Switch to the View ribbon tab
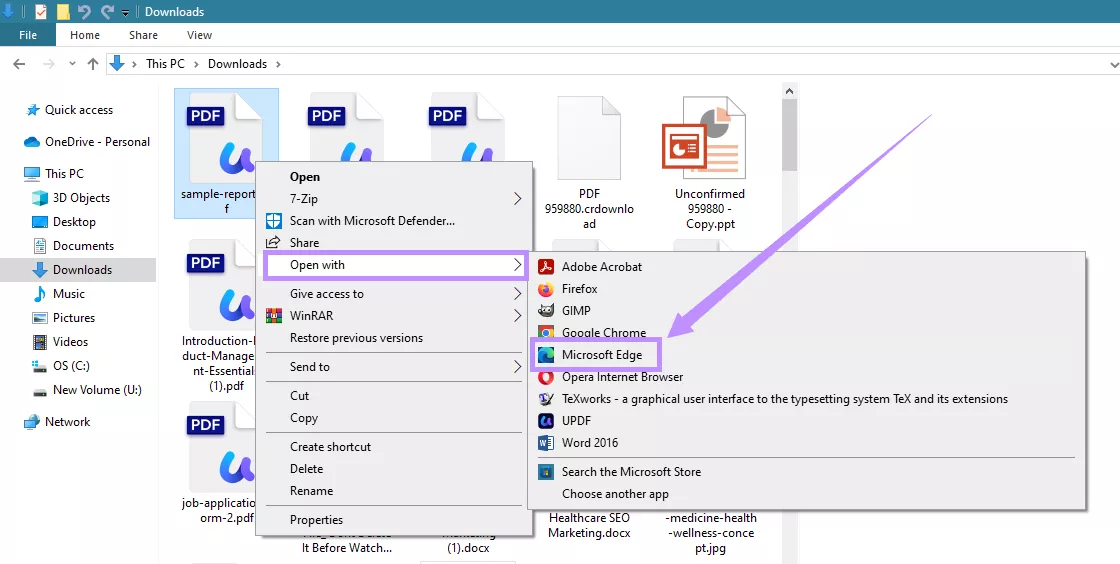The image size is (1120, 564). pyautogui.click(x=199, y=35)
